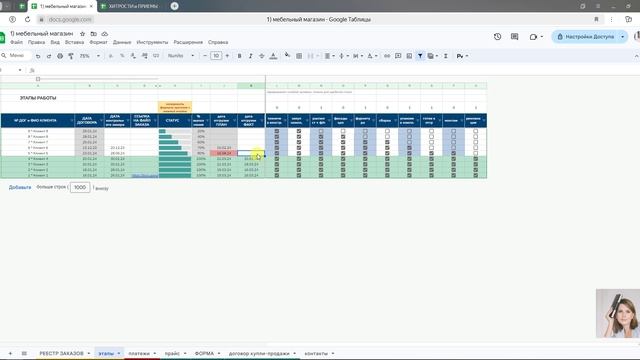
Task: Open the name box dropdown arrow
Action: coord(20,70)
